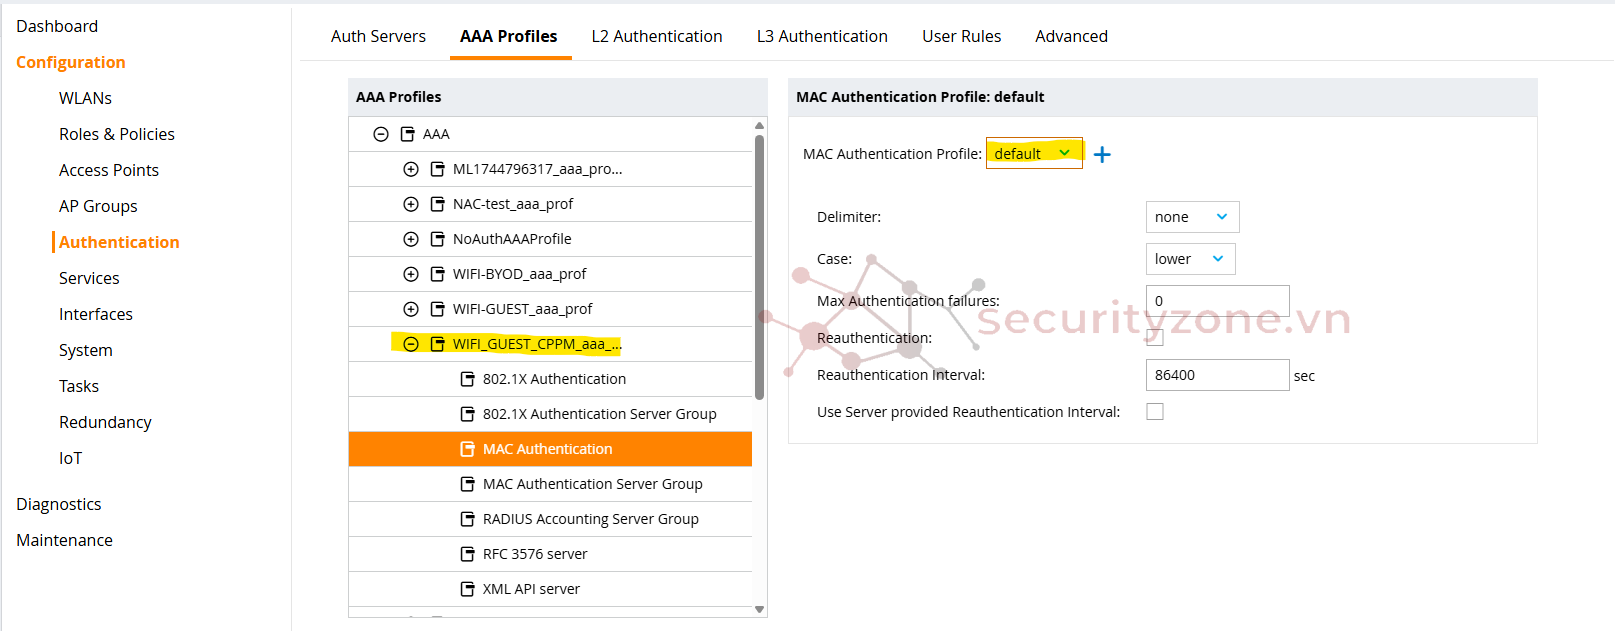
Task: Enable Use Server provided Reauthentication Interval
Action: (1155, 412)
